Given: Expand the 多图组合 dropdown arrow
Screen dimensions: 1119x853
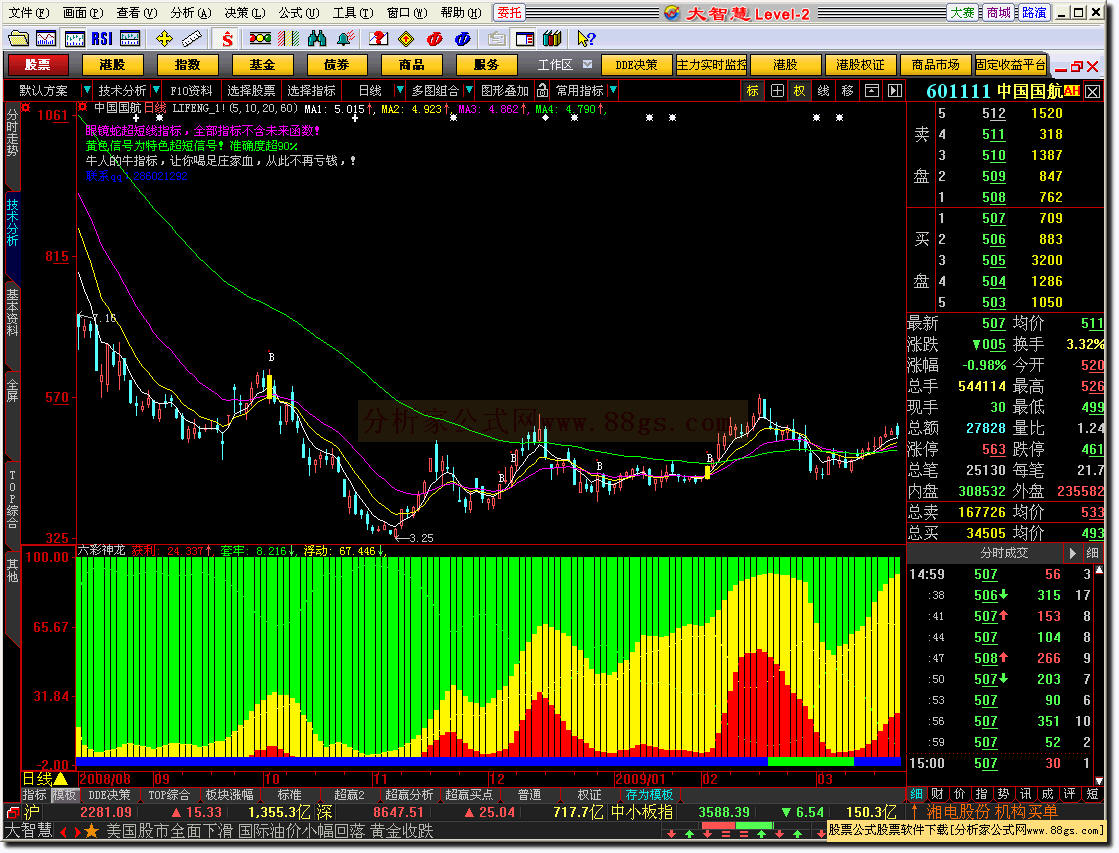Looking at the screenshot, I should tap(468, 91).
